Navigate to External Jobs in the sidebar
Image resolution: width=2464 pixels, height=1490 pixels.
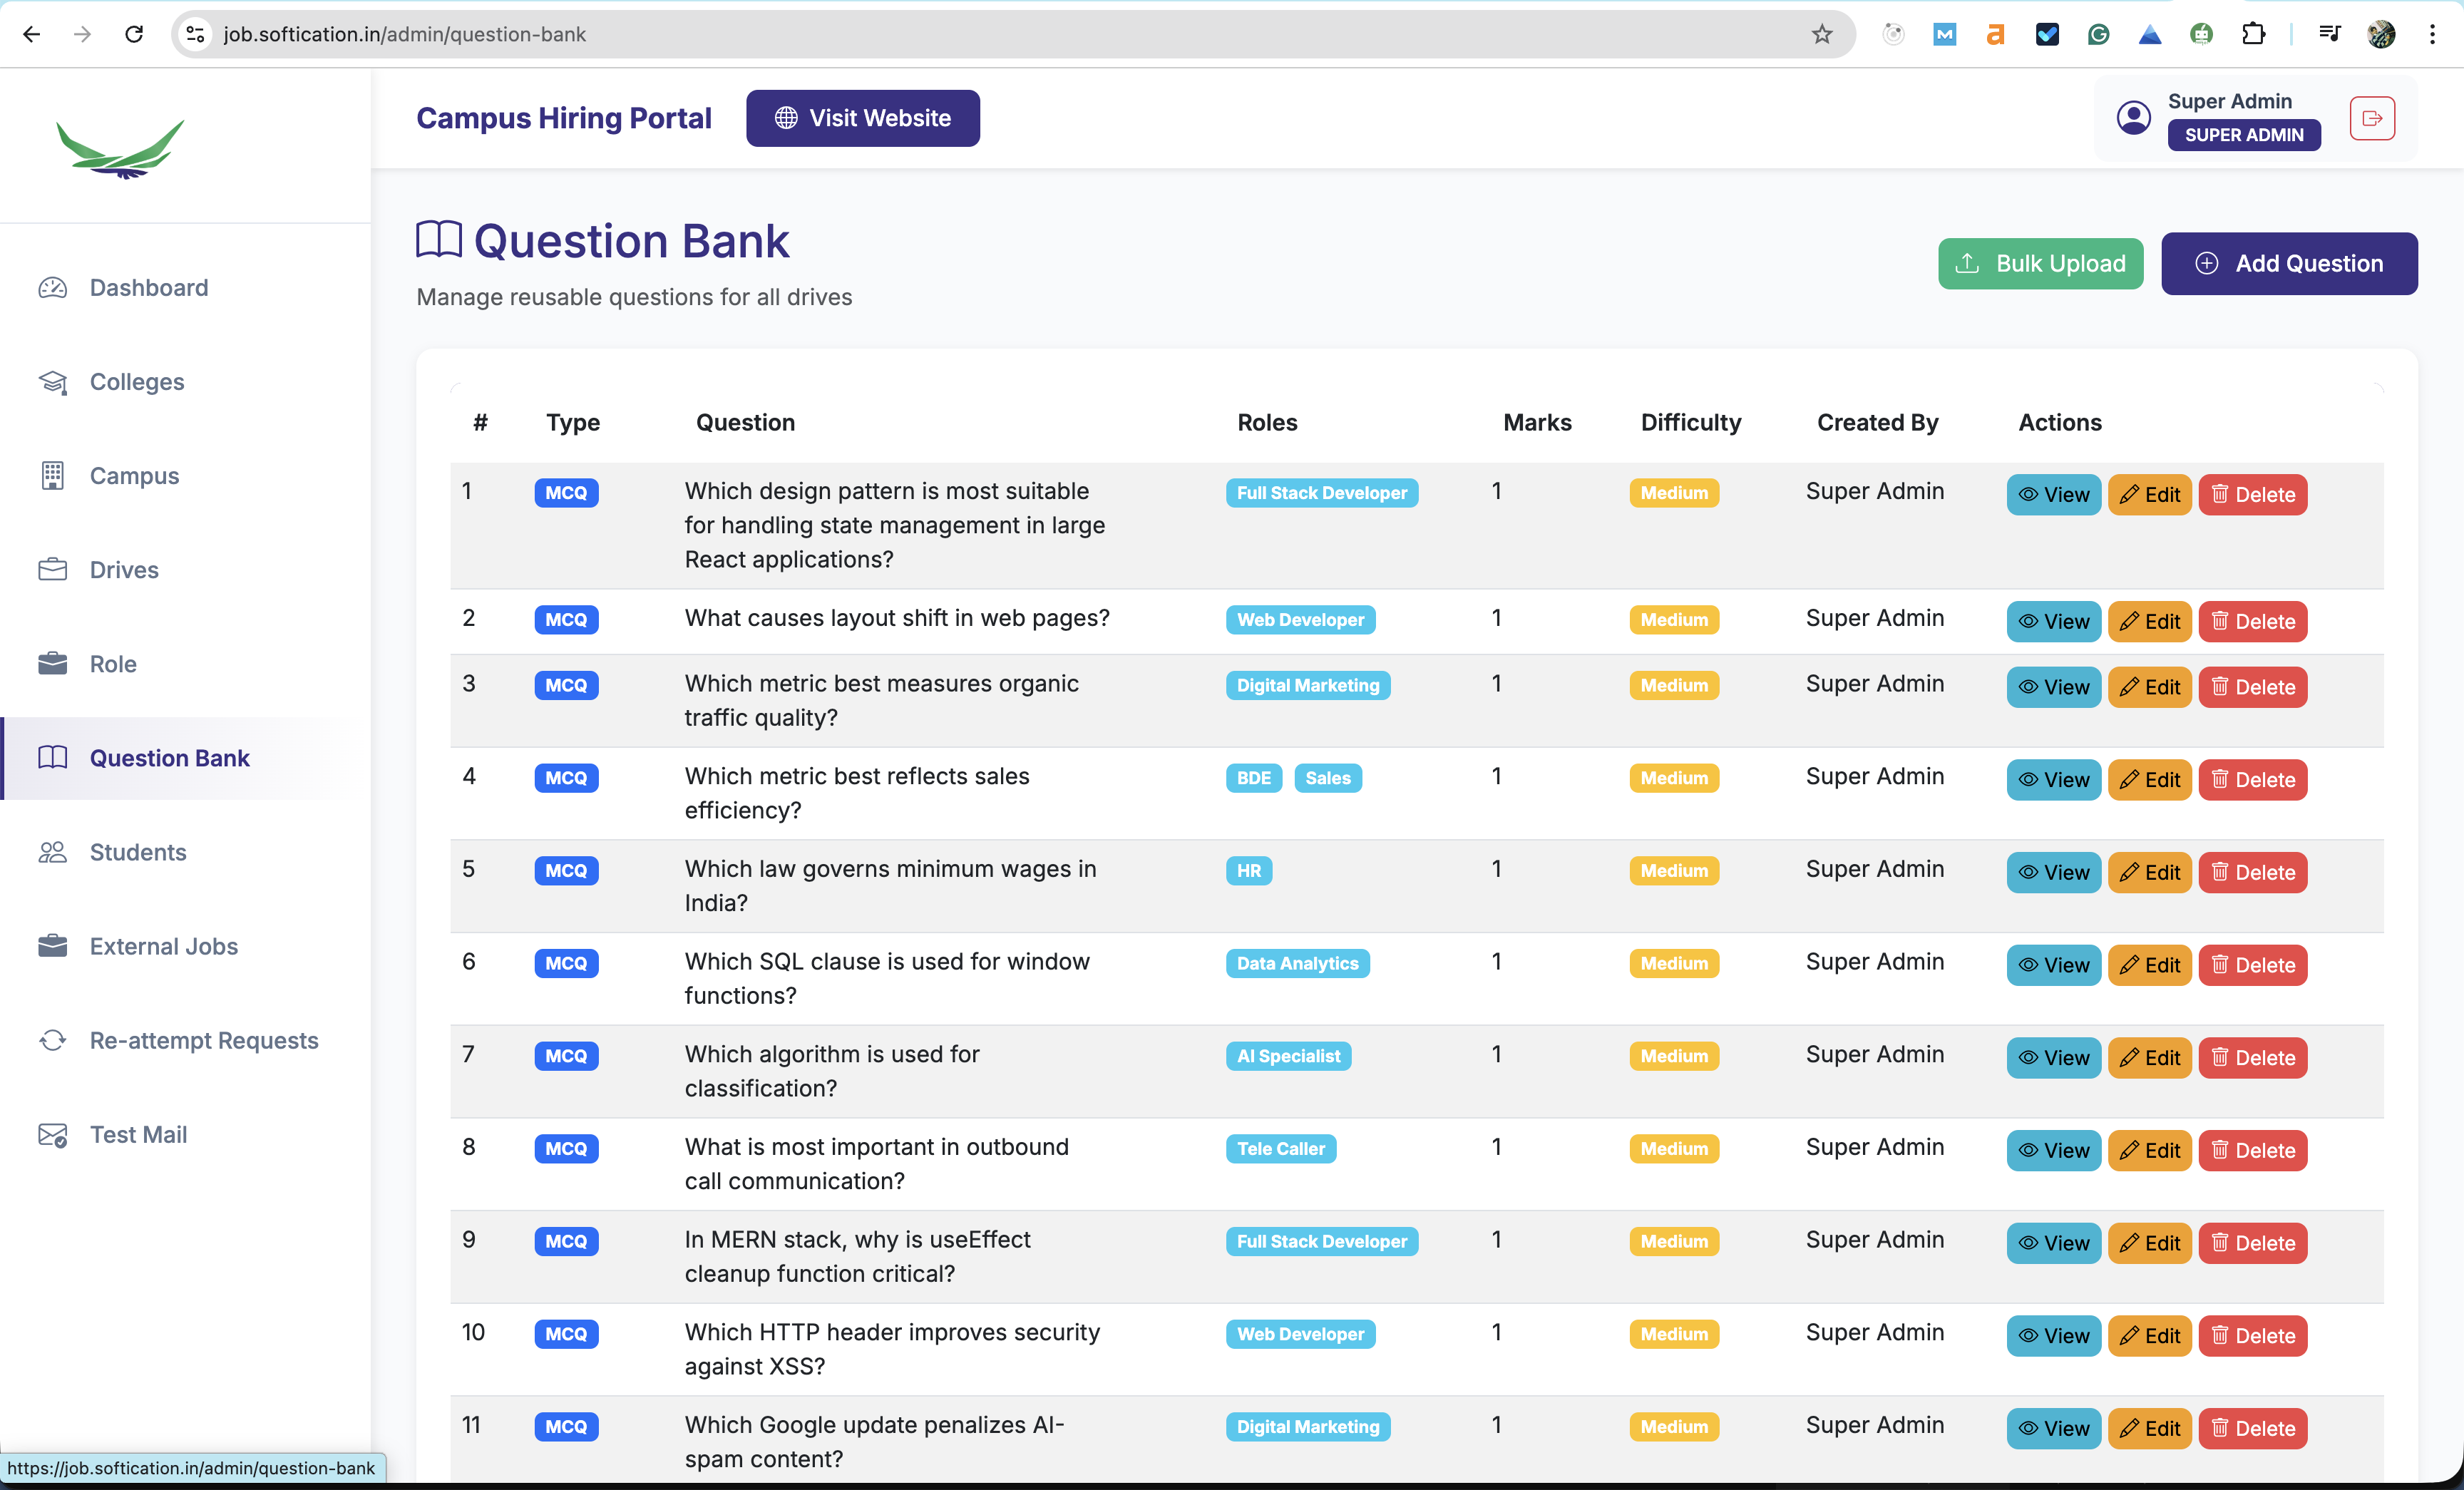pyautogui.click(x=163, y=946)
